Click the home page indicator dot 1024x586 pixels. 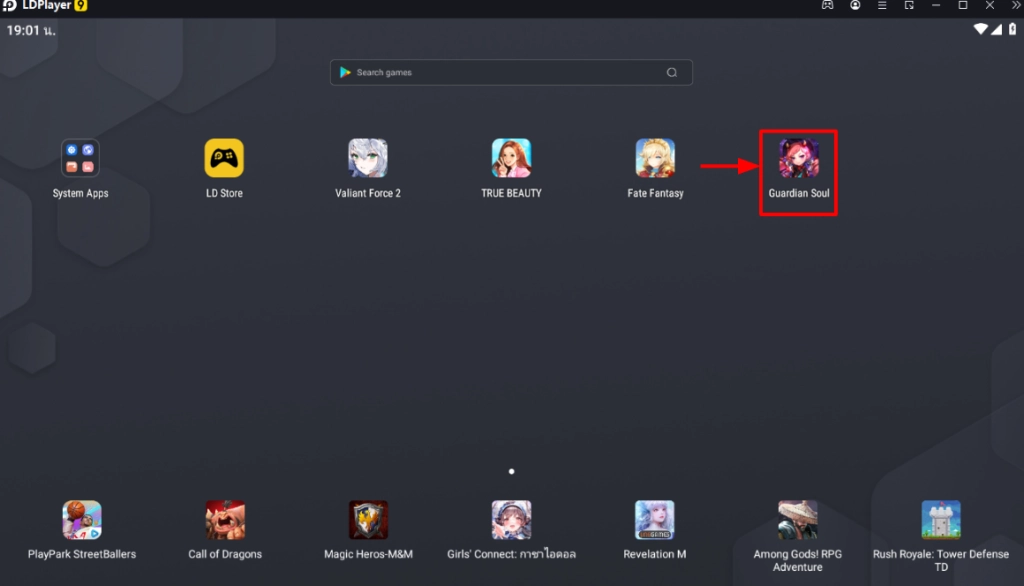pyautogui.click(x=511, y=471)
